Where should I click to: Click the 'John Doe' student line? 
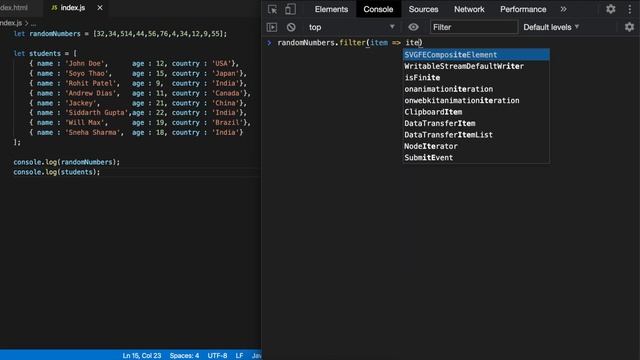pos(134,64)
